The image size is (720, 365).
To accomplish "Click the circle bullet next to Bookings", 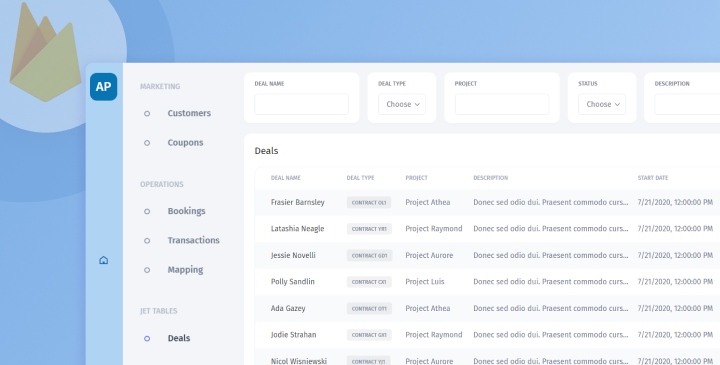I will click(147, 211).
